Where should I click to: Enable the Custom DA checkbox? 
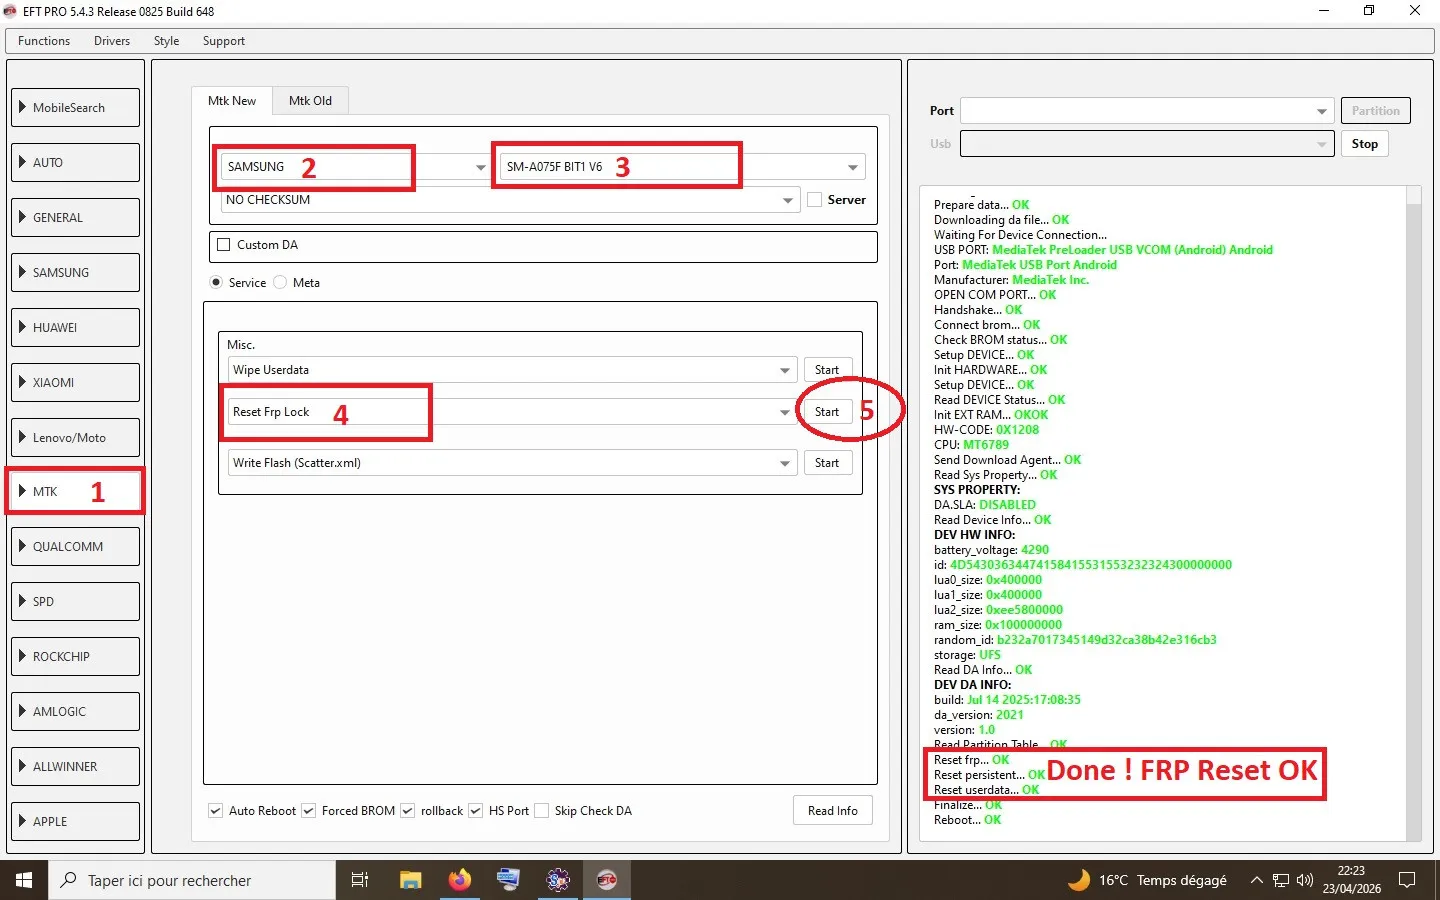pyautogui.click(x=224, y=245)
